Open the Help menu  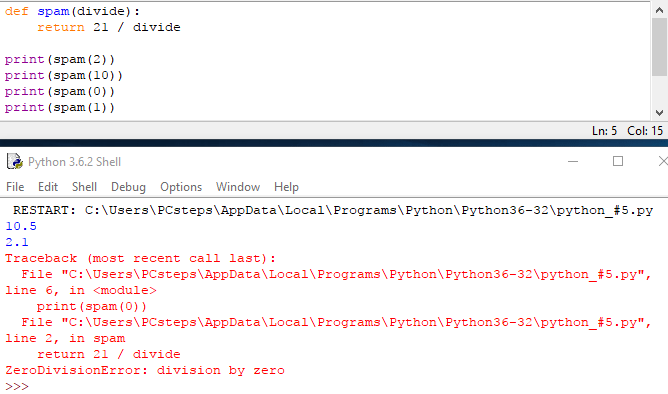[286, 187]
